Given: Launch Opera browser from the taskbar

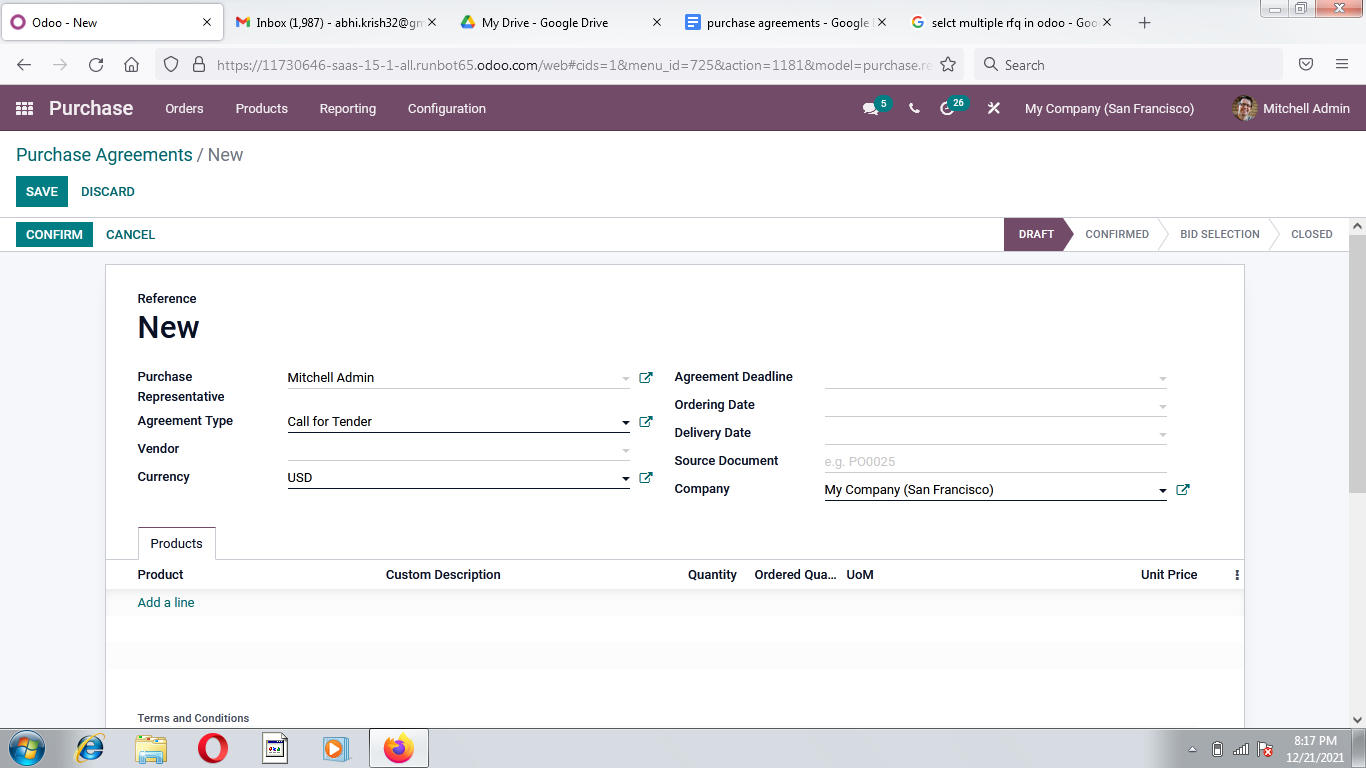Looking at the screenshot, I should coord(212,748).
